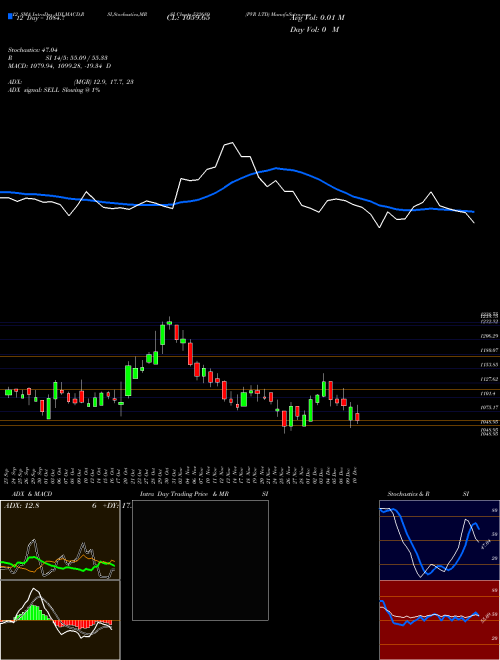This screenshot has height=660, width=500.
Task: Open the empty intraday trading price panel
Action: [x=200, y=560]
